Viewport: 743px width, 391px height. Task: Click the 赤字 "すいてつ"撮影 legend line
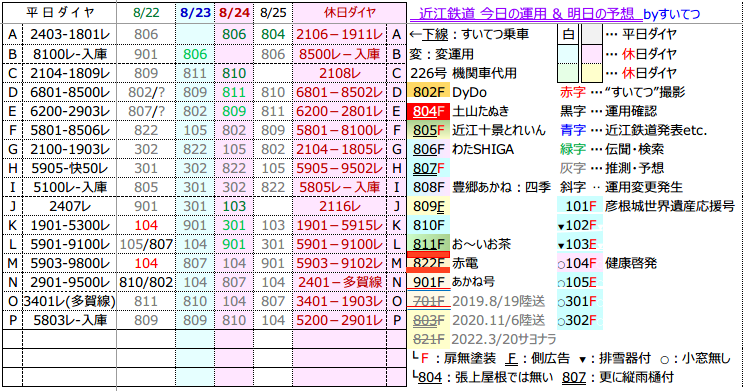tap(622, 92)
